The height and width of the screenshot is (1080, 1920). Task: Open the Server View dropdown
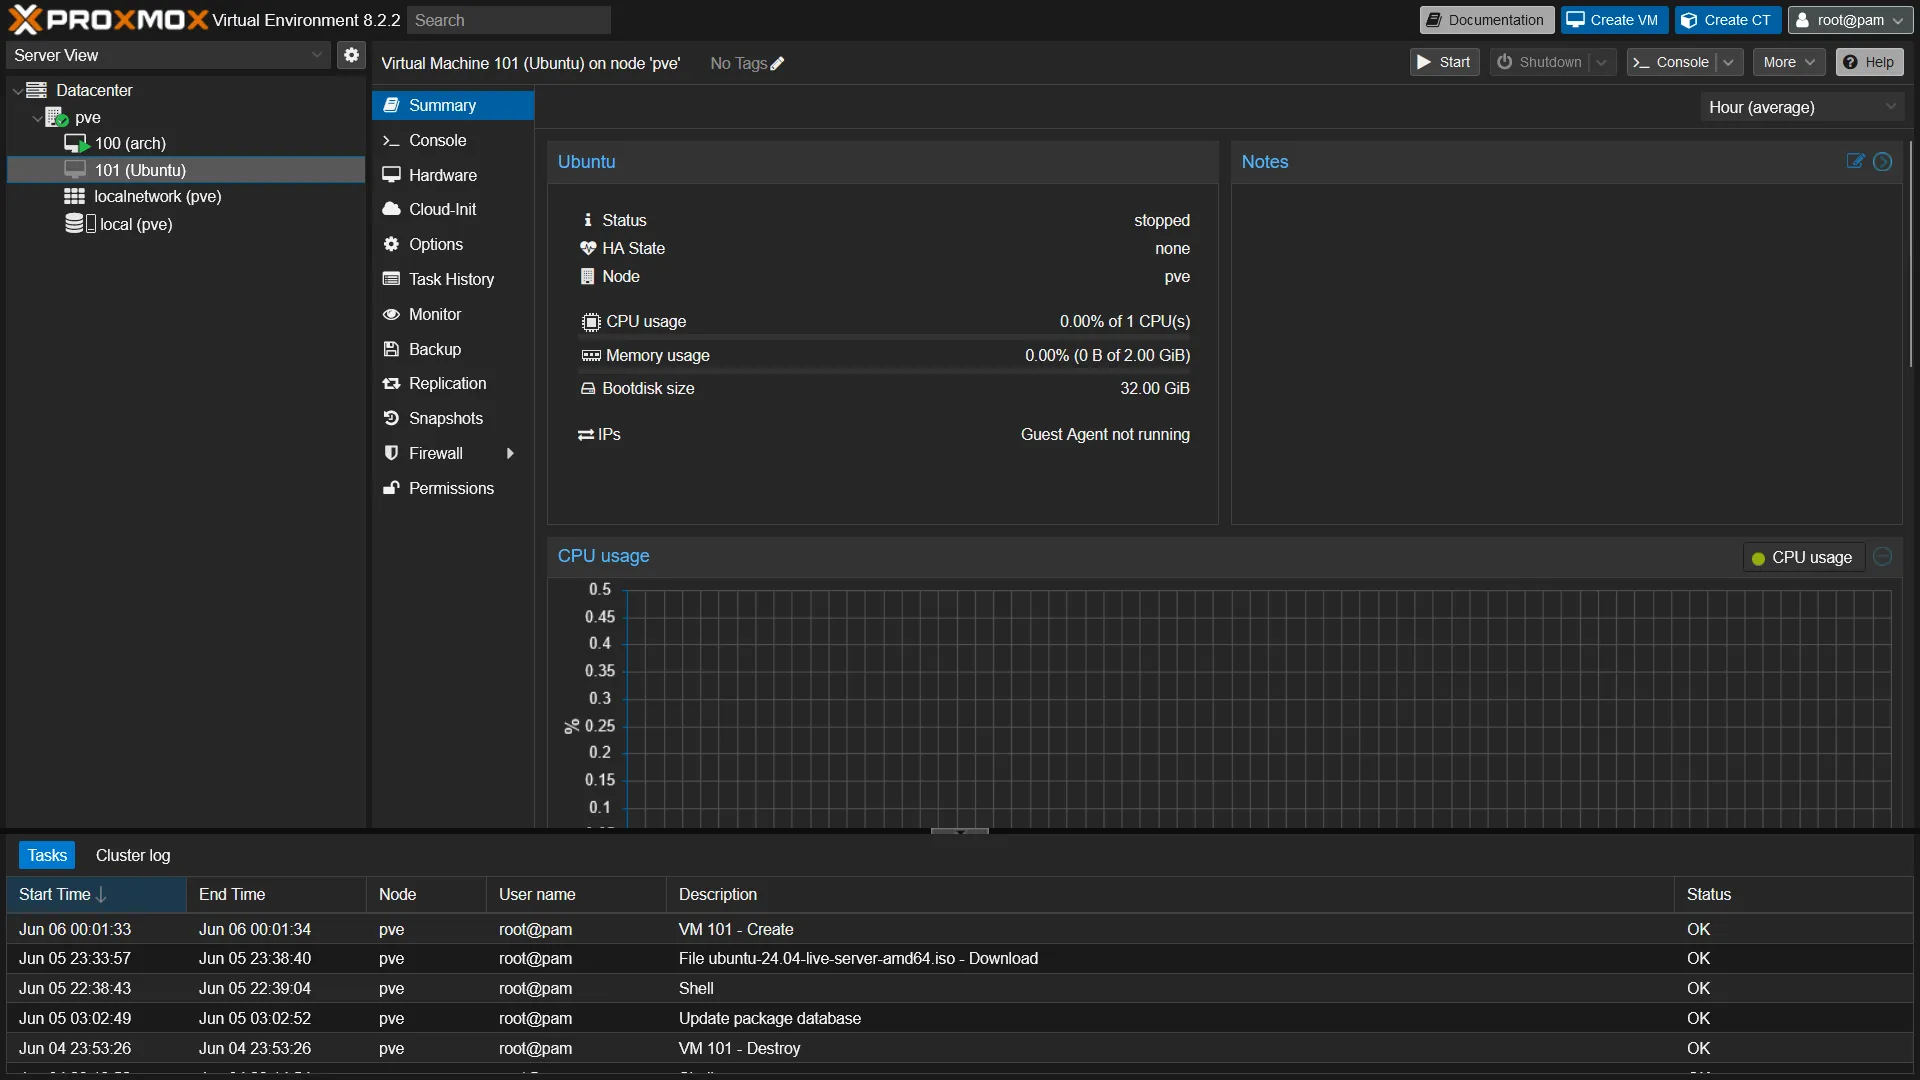pos(169,55)
